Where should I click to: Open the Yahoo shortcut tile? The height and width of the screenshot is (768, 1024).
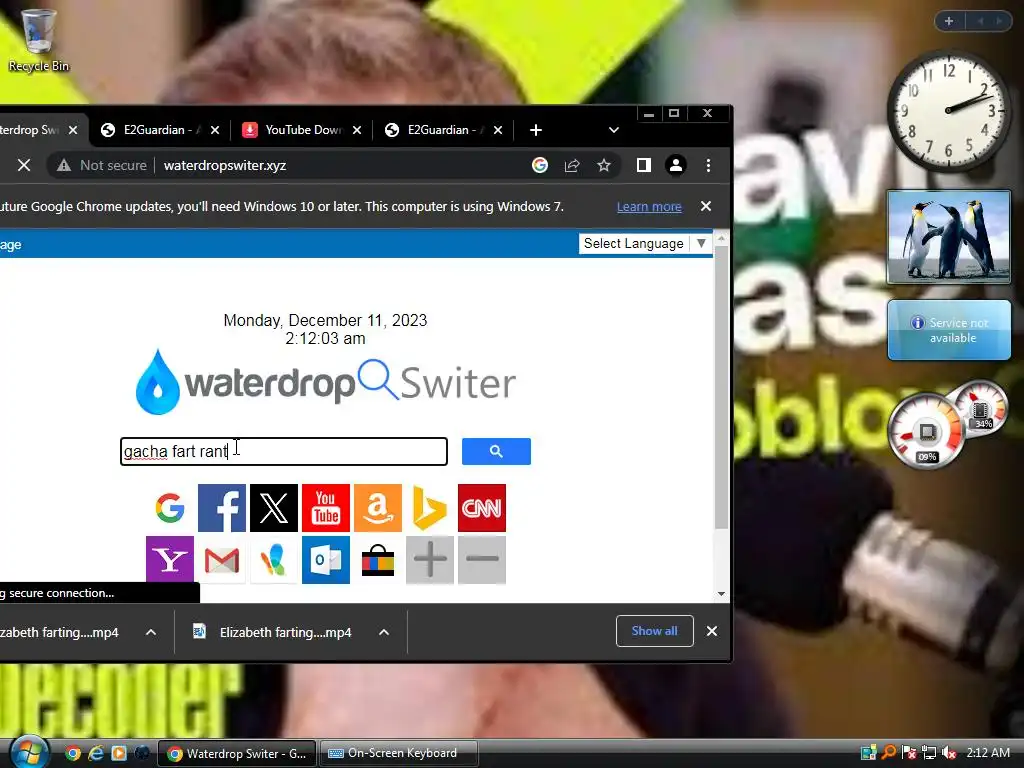pos(170,560)
